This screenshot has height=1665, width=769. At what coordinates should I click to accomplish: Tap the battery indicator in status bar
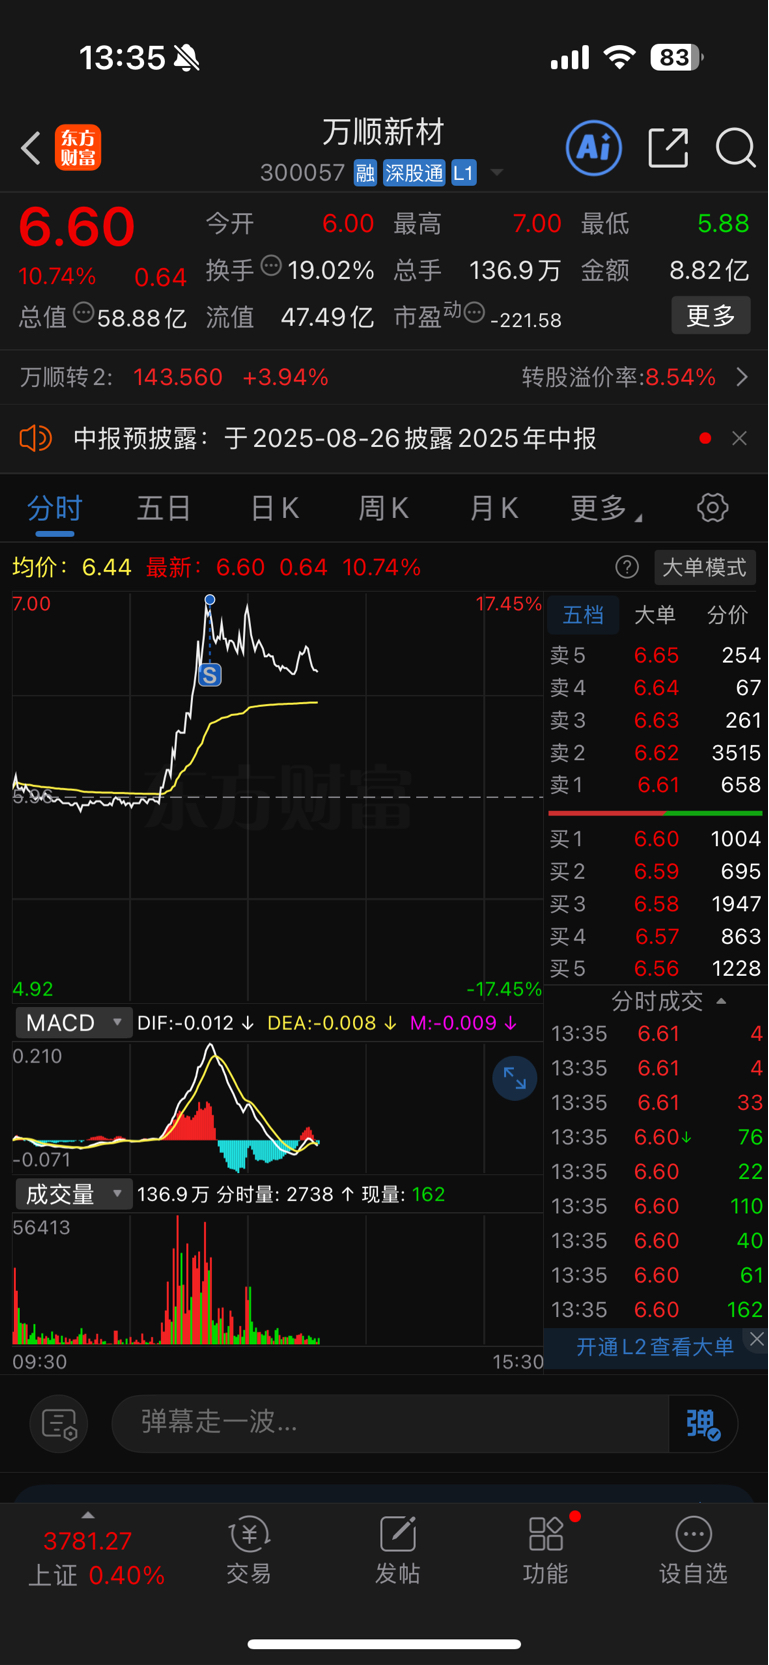pyautogui.click(x=676, y=58)
